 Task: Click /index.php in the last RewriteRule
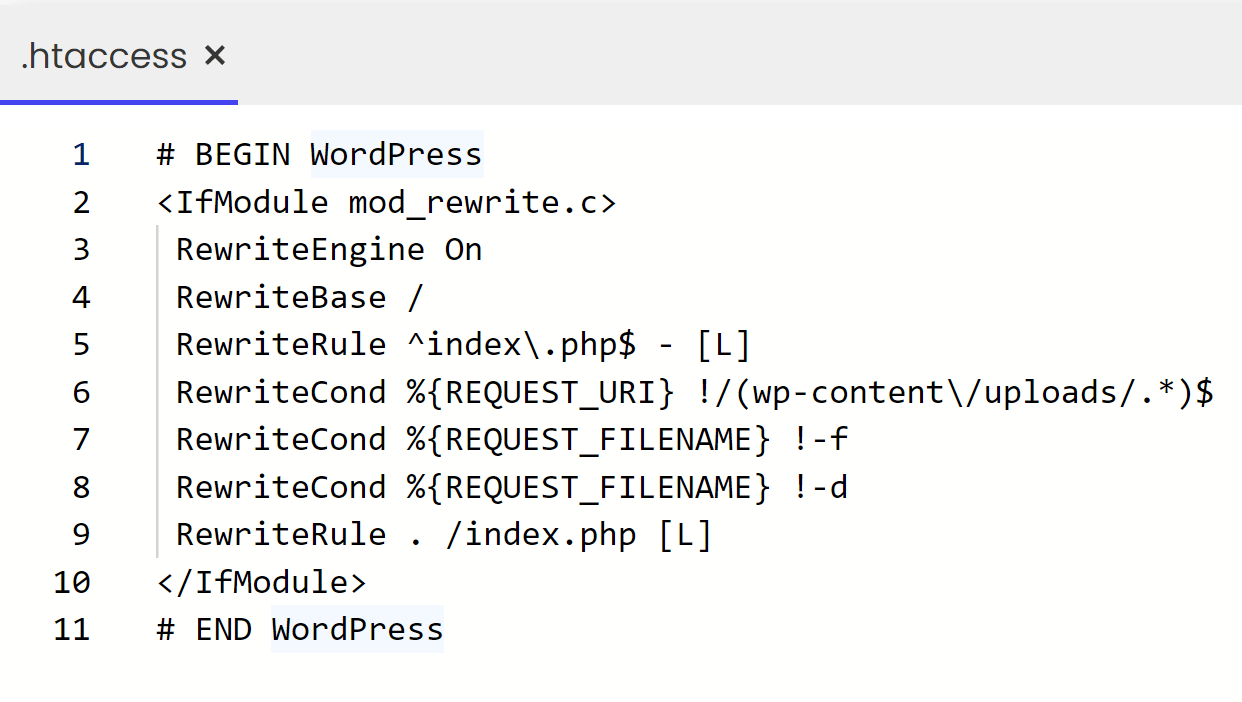540,535
